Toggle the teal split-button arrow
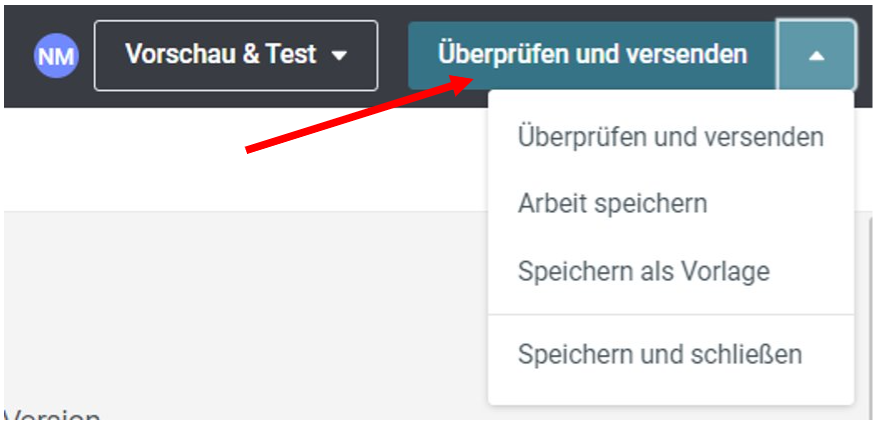The image size is (879, 425). click(x=816, y=55)
